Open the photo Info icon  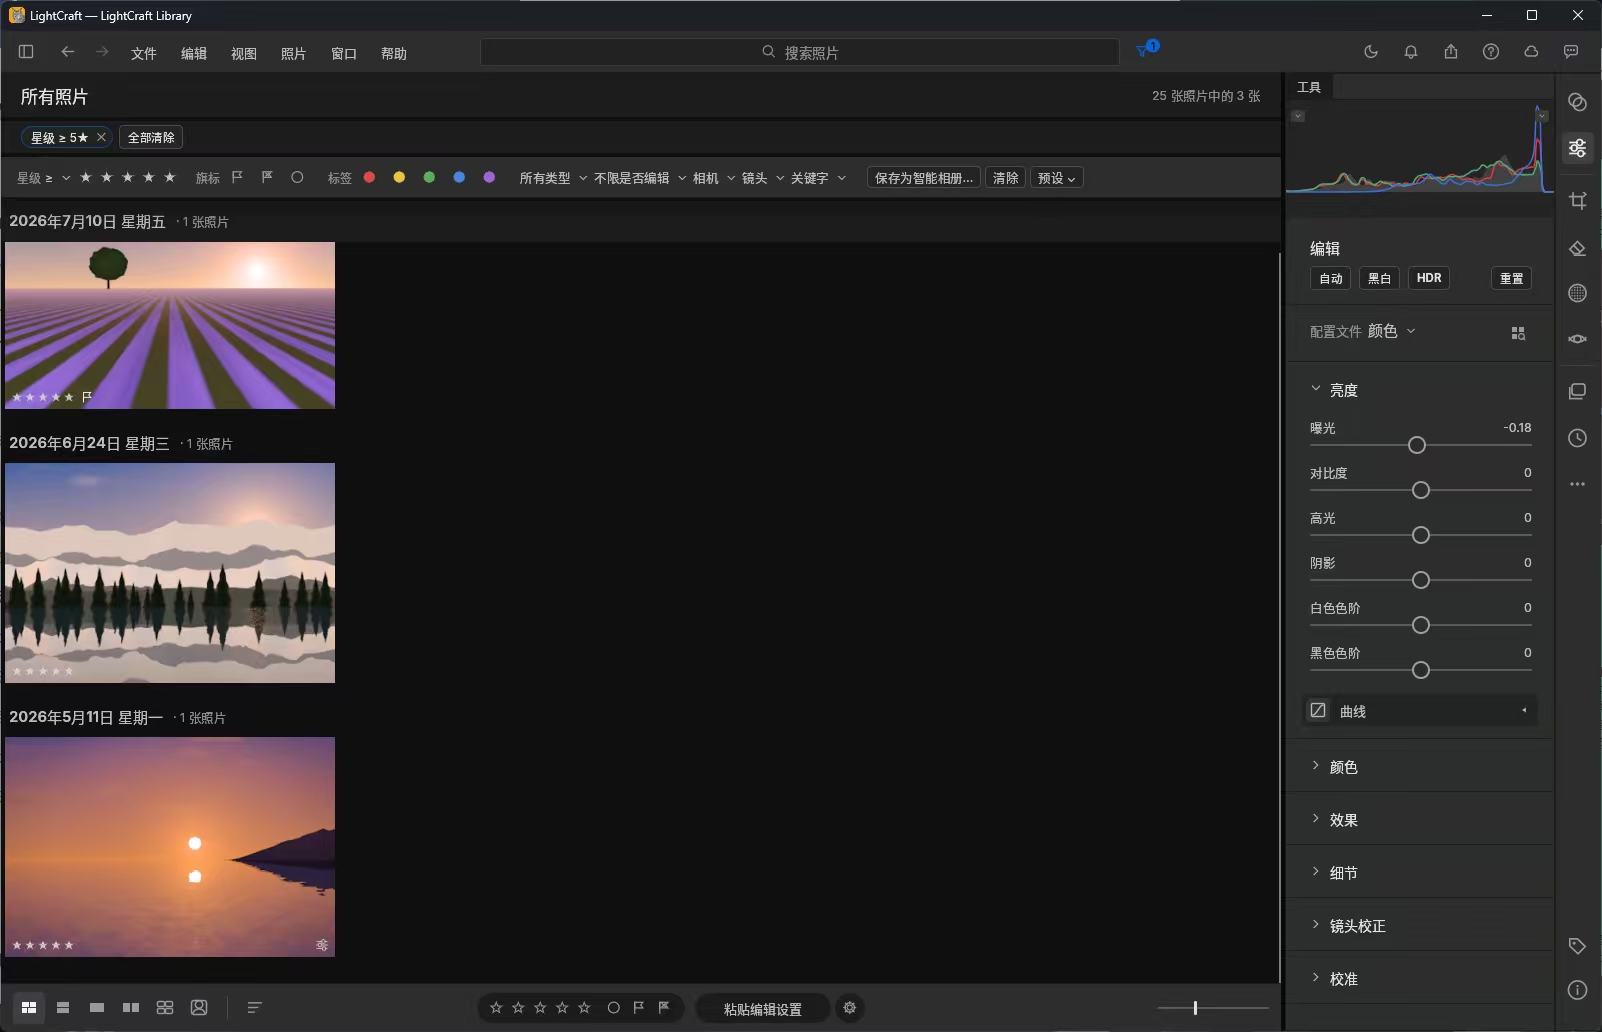point(1578,990)
